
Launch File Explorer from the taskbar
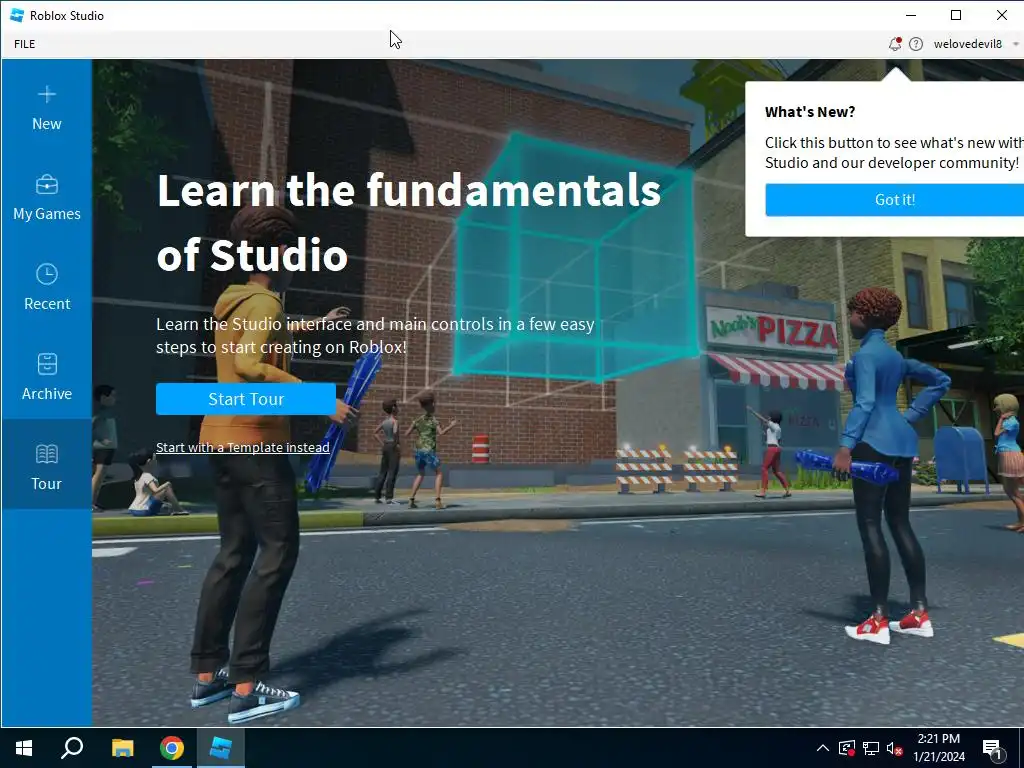(x=122, y=748)
